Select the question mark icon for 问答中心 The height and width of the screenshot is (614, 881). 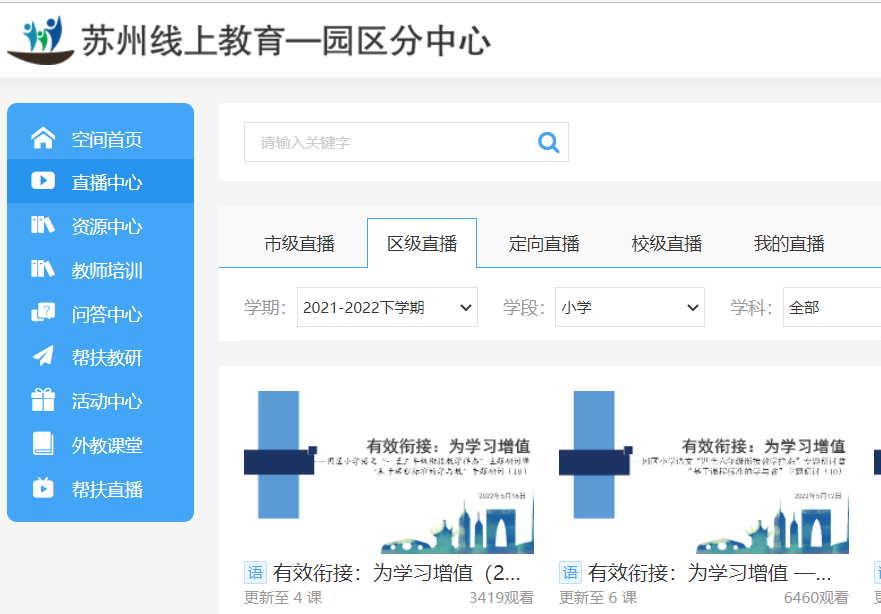pyautogui.click(x=41, y=311)
